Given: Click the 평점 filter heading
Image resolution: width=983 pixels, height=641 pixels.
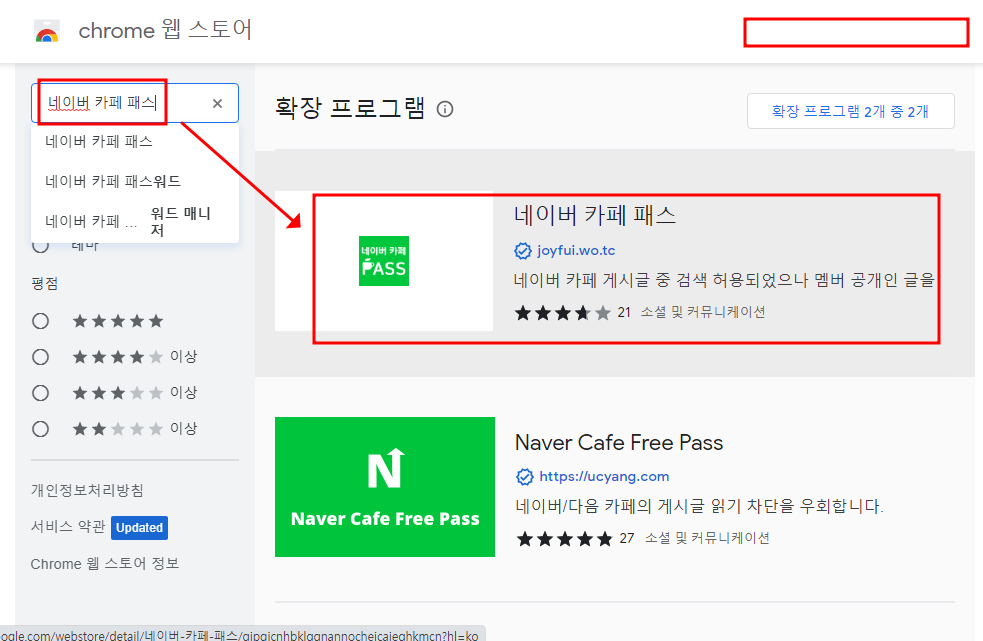Looking at the screenshot, I should (45, 283).
